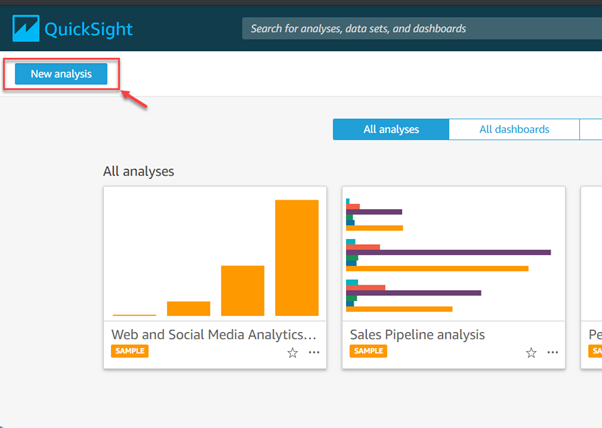This screenshot has width=602, height=428.
Task: Switch to the All dashboards tab
Action: point(514,129)
